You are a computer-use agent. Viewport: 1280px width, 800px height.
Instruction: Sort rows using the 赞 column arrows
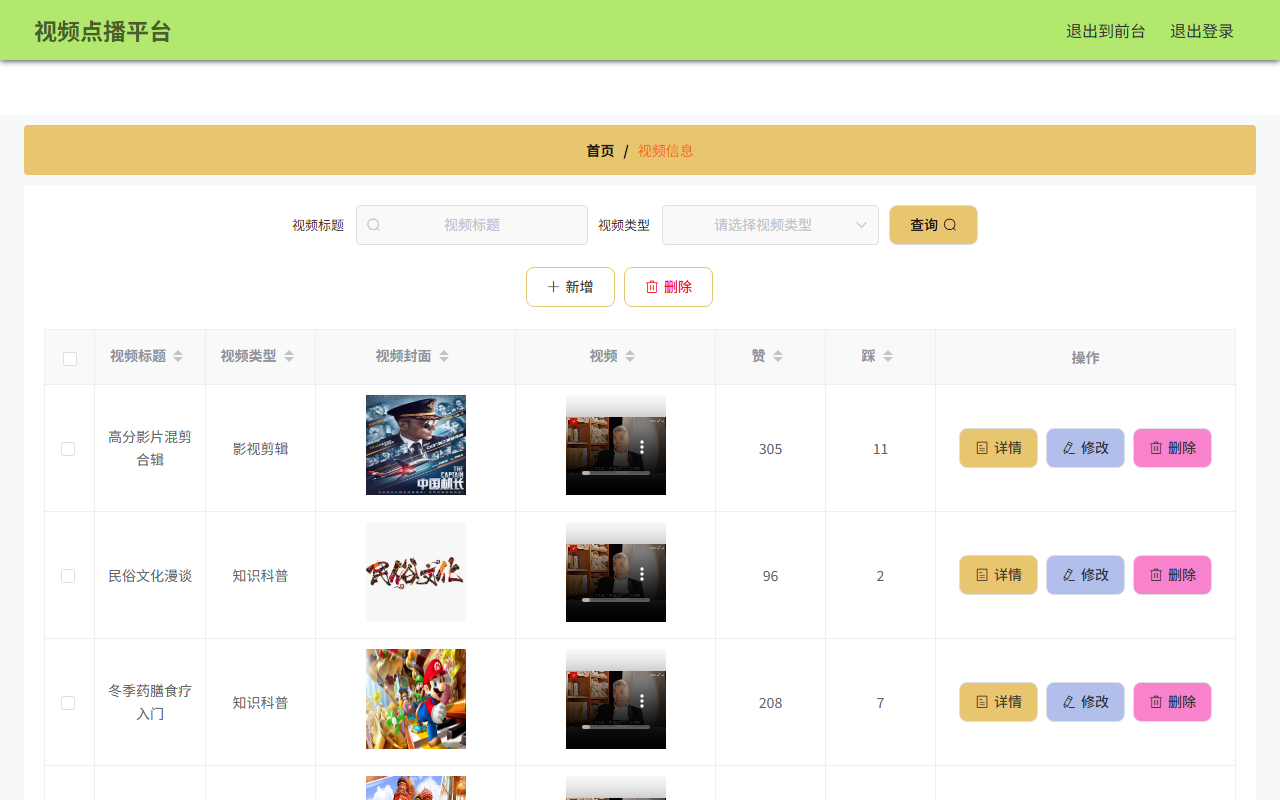[x=778, y=357]
